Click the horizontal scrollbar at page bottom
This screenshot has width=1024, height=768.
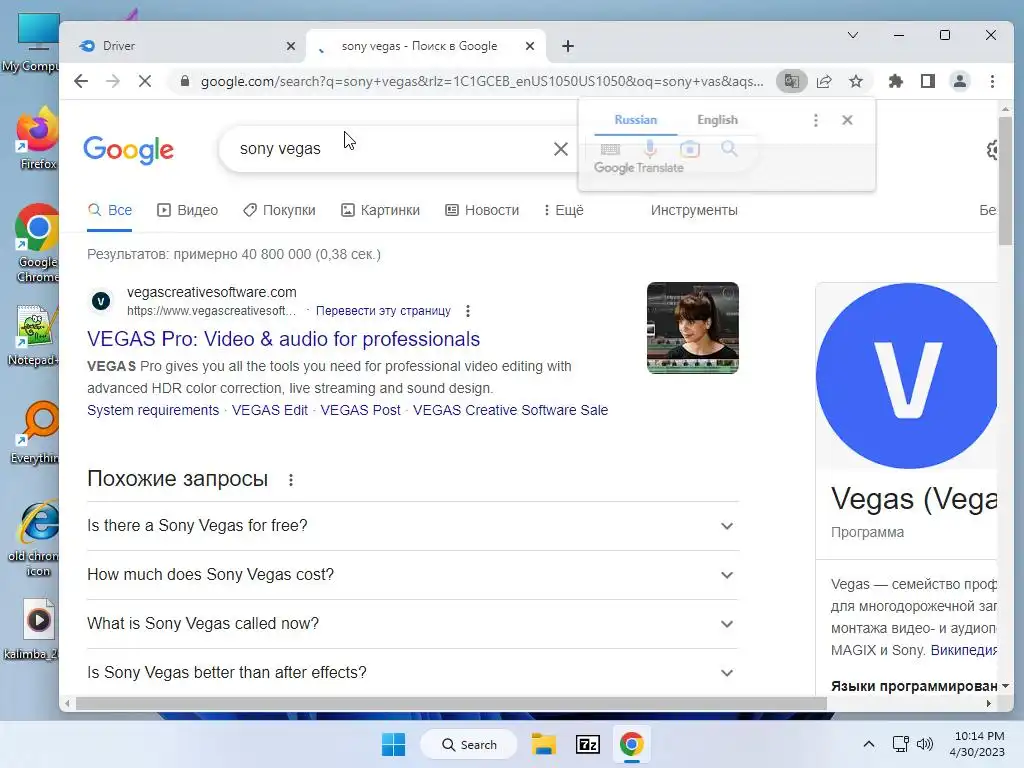451,703
